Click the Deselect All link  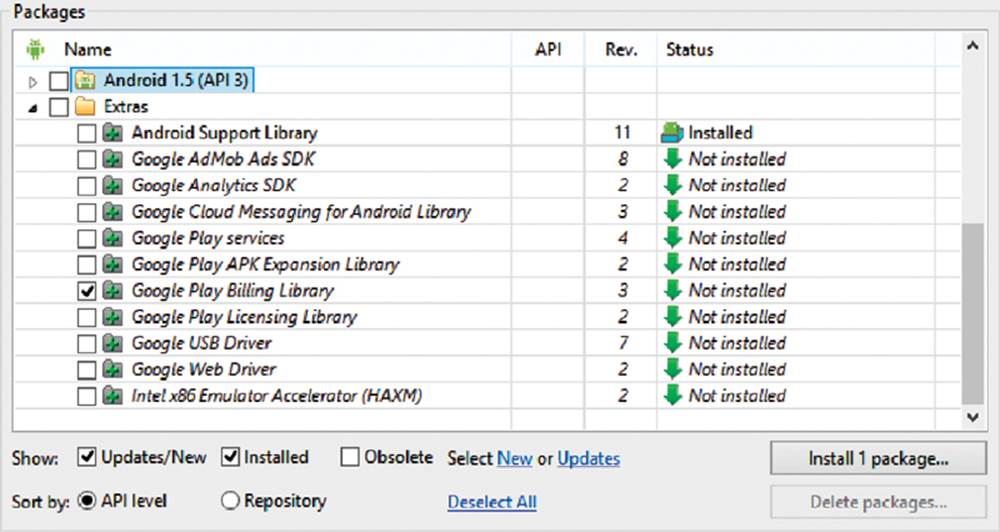click(x=492, y=502)
